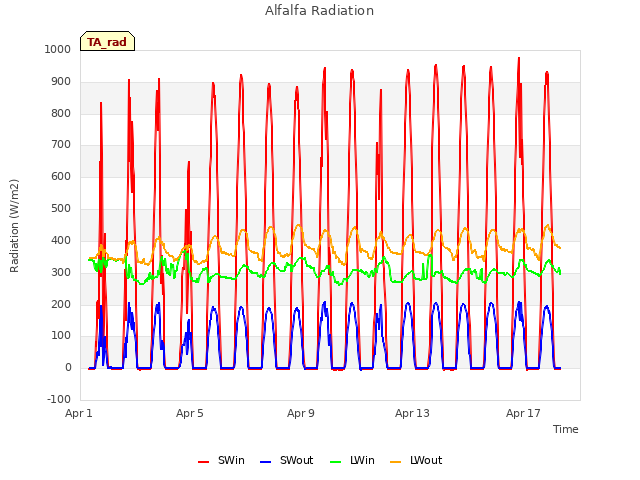Click the orange LWout legend color marker
Screen dimensions: 640x480
coord(396,462)
